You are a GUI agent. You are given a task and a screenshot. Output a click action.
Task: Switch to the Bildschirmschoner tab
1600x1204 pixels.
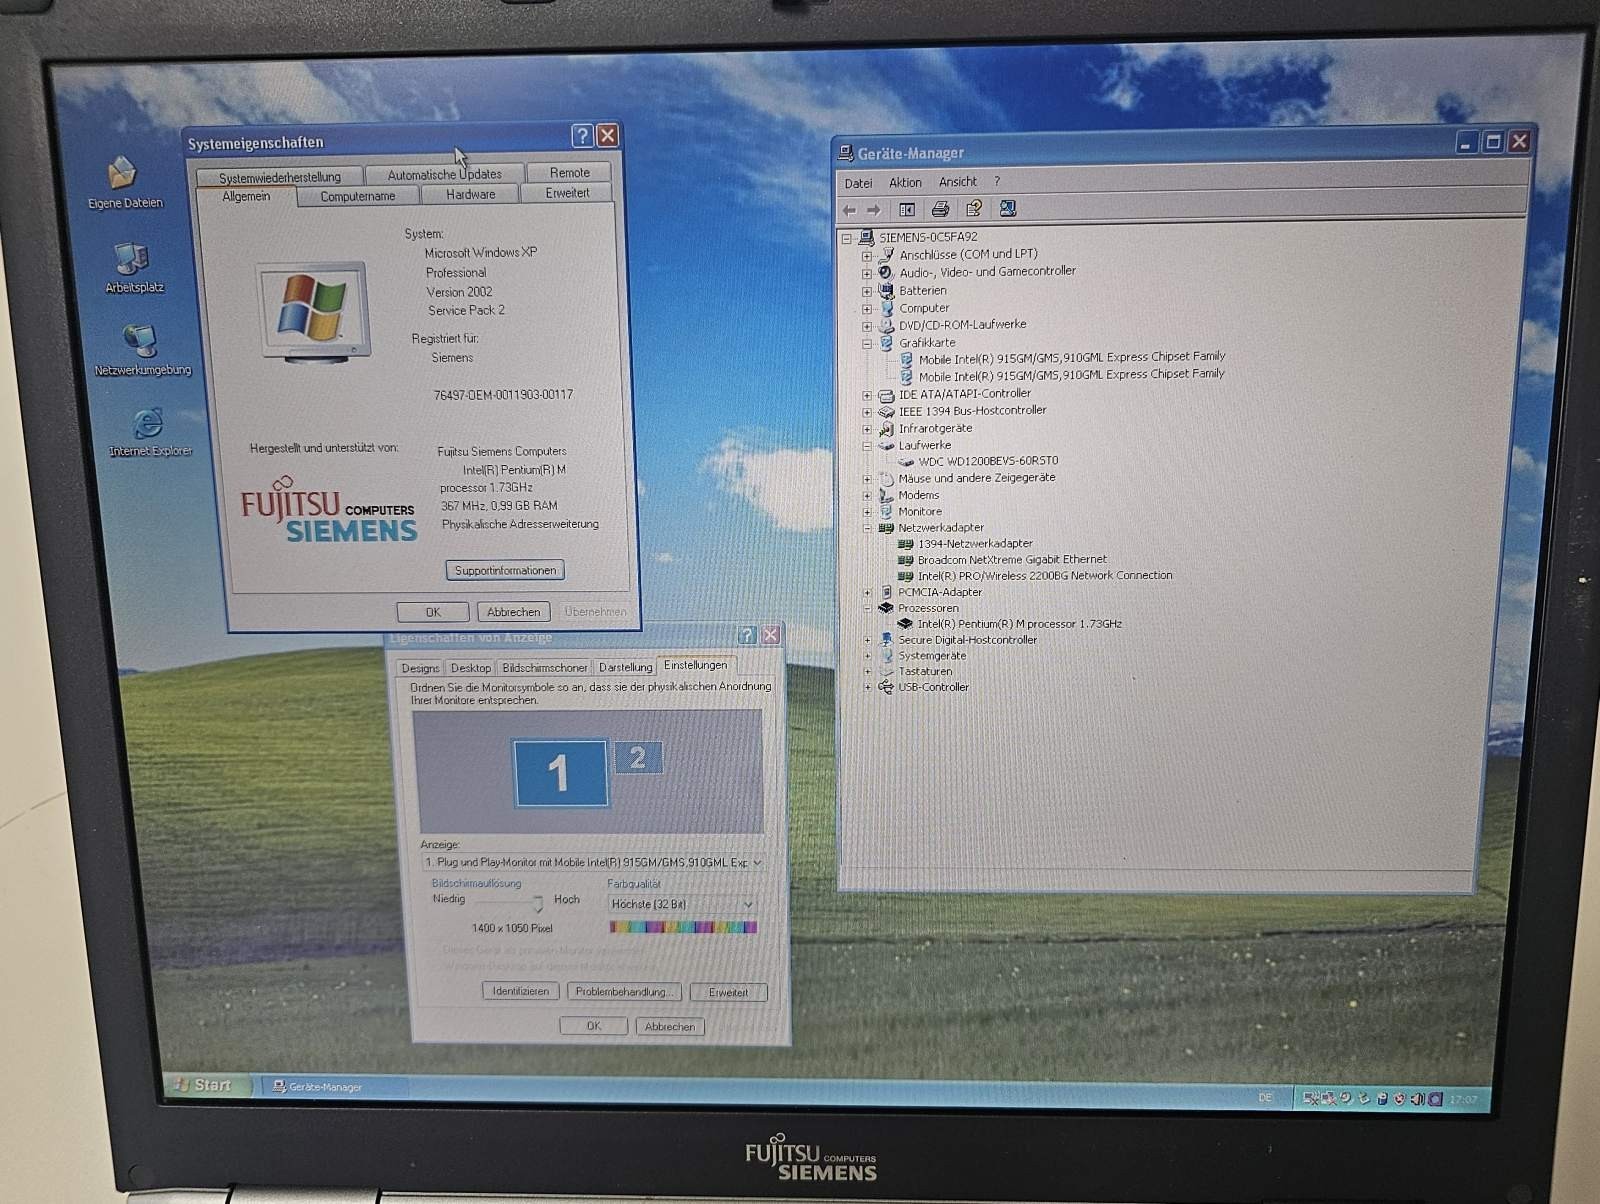click(544, 667)
